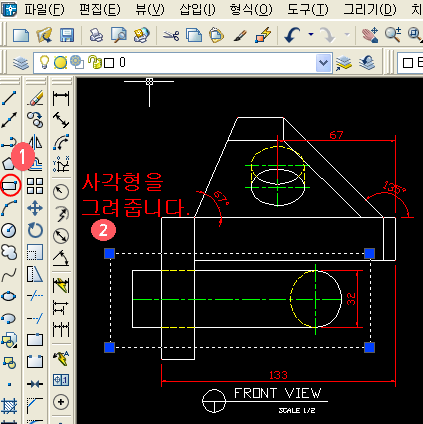Select the Point draw tool
Screen dimensions: 423x424
[9, 384]
